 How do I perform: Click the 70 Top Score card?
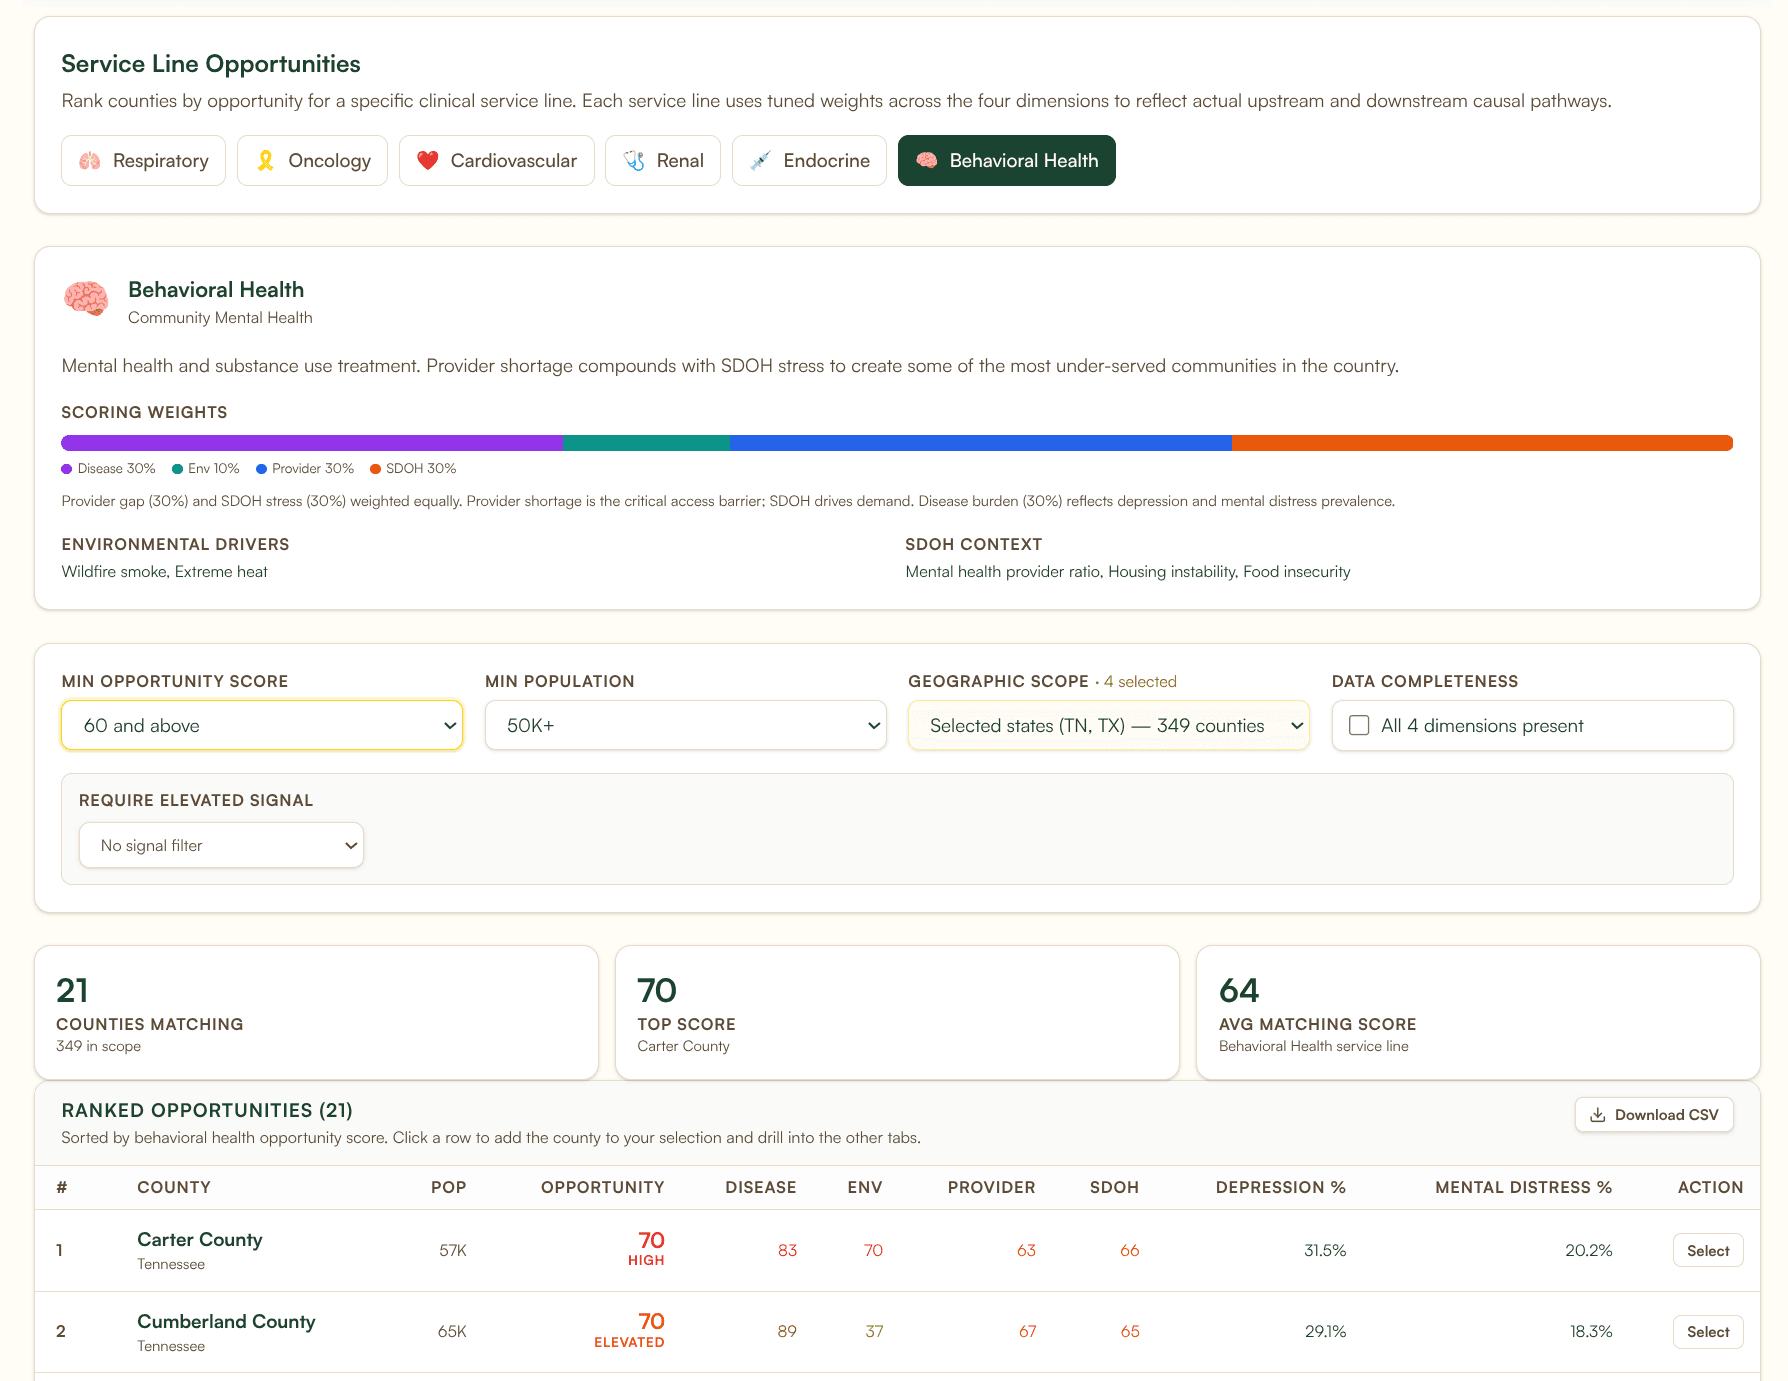(x=897, y=1013)
